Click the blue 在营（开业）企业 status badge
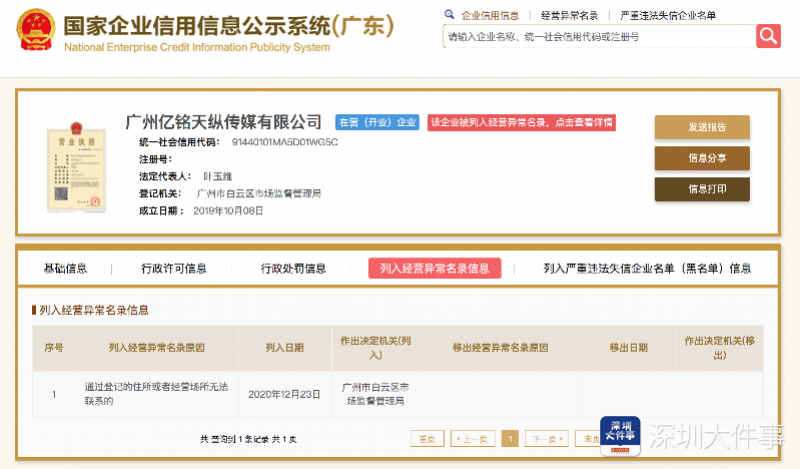800x469 pixels. [x=377, y=122]
